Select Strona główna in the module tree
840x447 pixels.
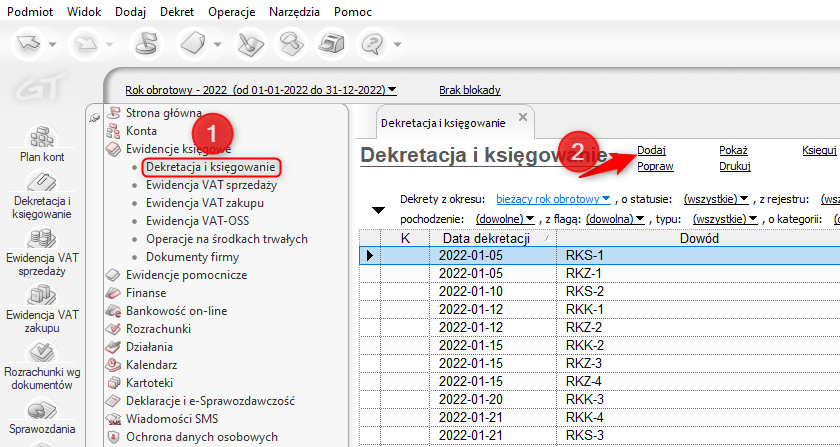click(x=164, y=113)
